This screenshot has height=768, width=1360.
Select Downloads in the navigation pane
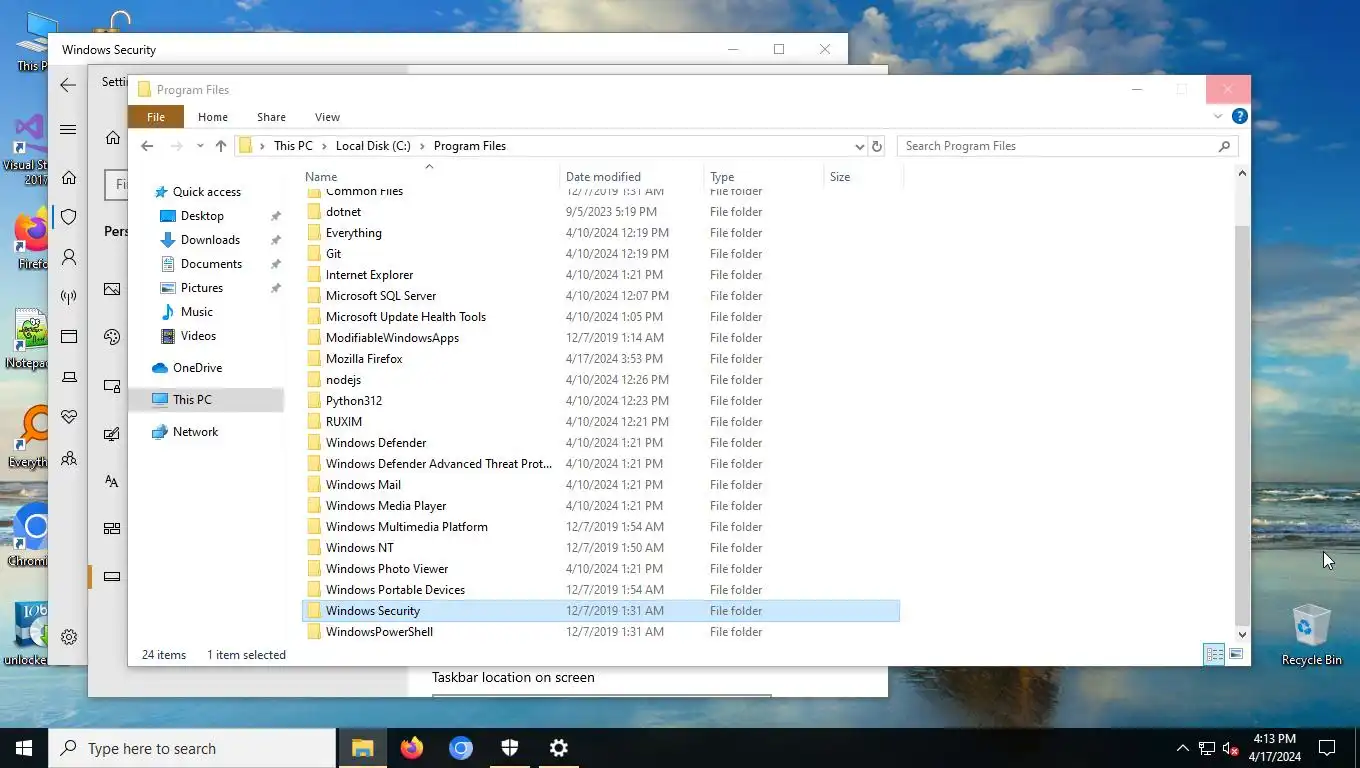pyautogui.click(x=210, y=240)
